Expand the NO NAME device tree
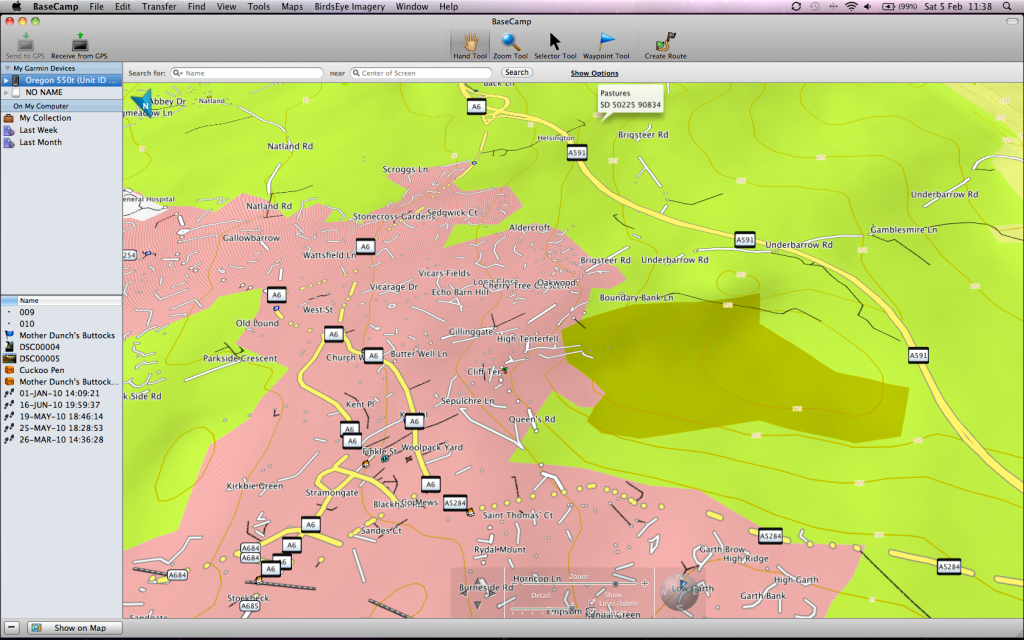Viewport: 1024px width, 640px height. click(6, 93)
